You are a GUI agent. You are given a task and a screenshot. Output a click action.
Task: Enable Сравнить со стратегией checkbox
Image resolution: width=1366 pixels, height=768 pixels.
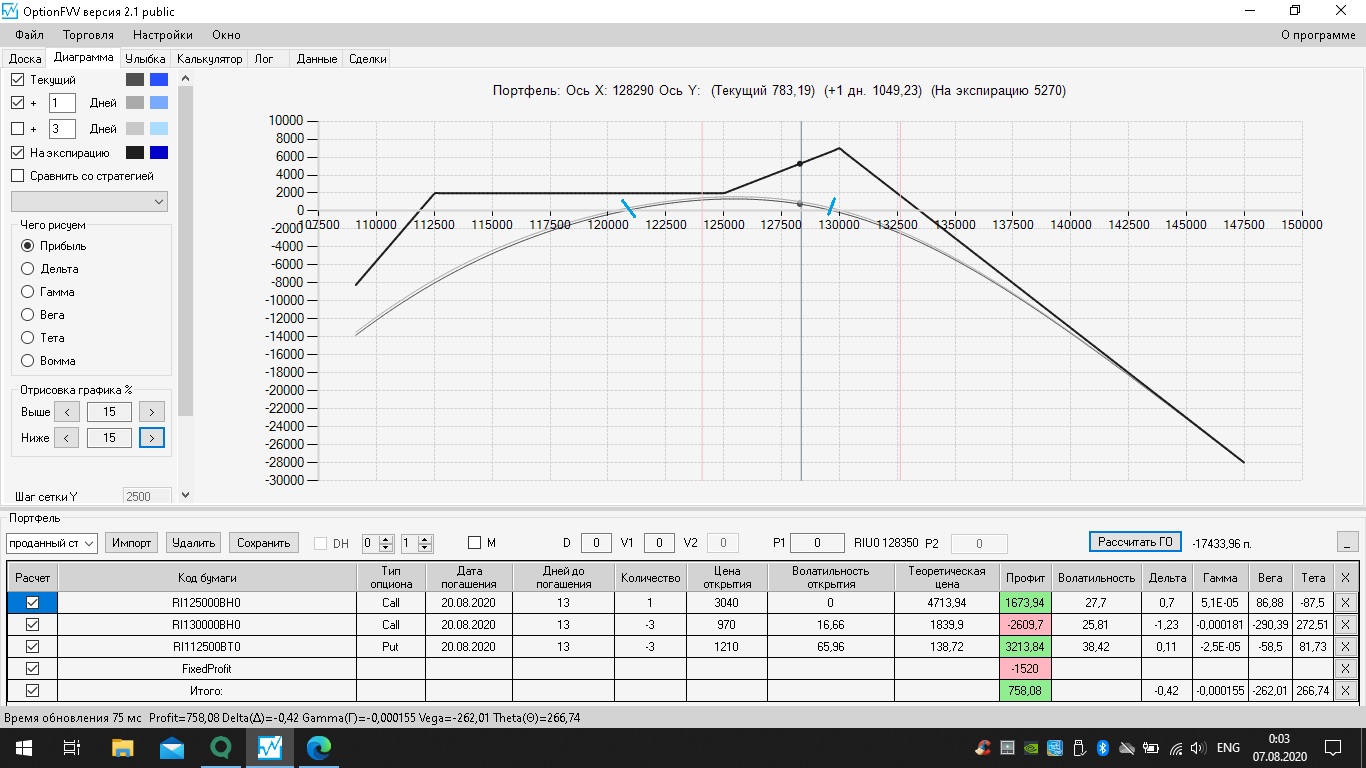(x=17, y=176)
